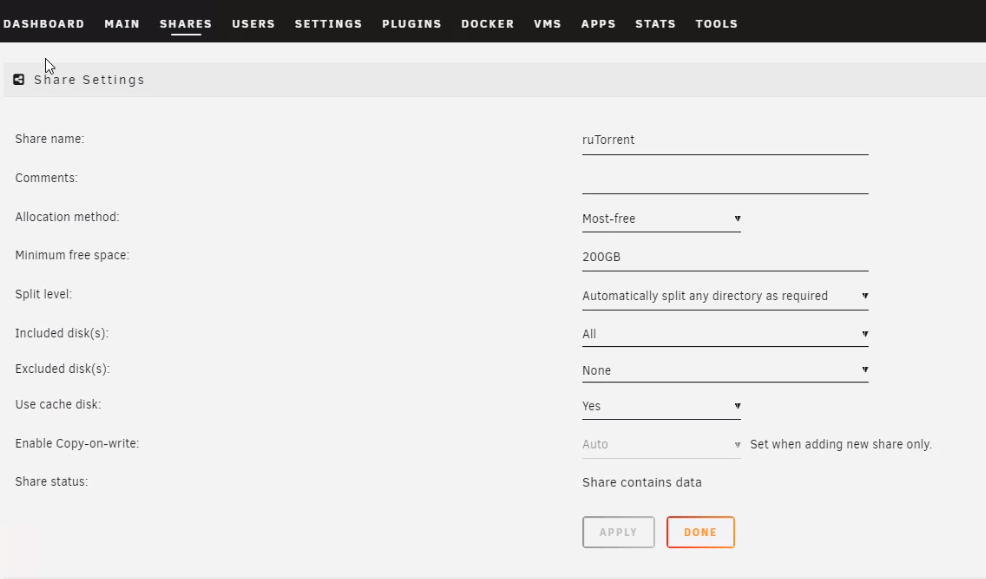
Task: Go to the Tools tab
Action: (716, 24)
